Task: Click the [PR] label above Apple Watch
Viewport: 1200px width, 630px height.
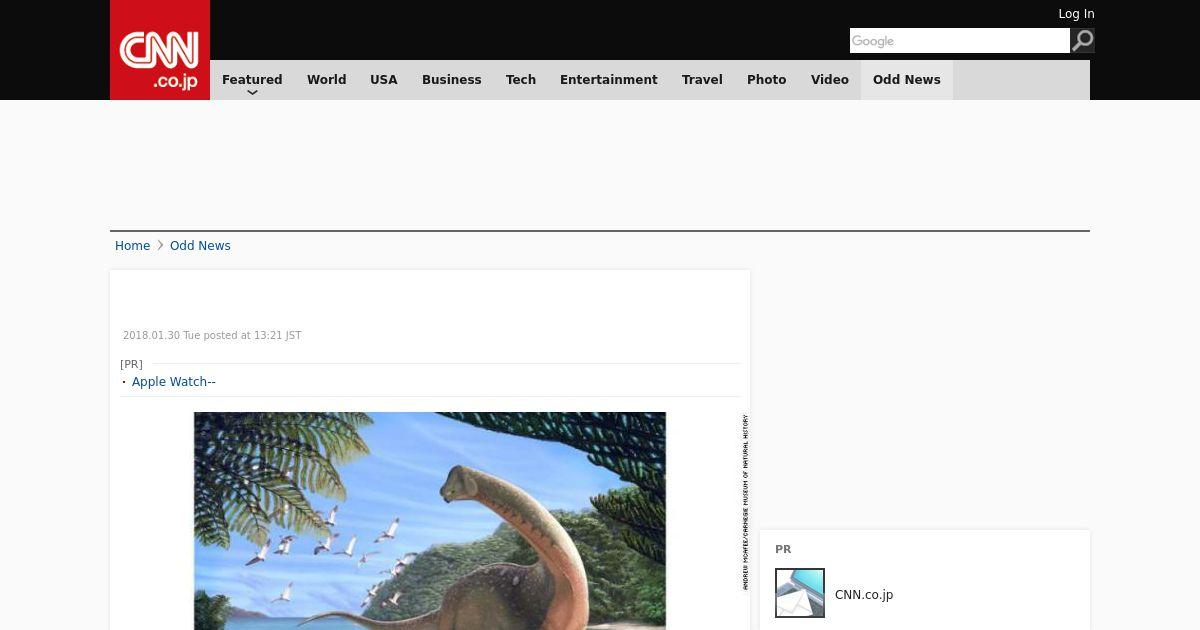Action: 131,364
